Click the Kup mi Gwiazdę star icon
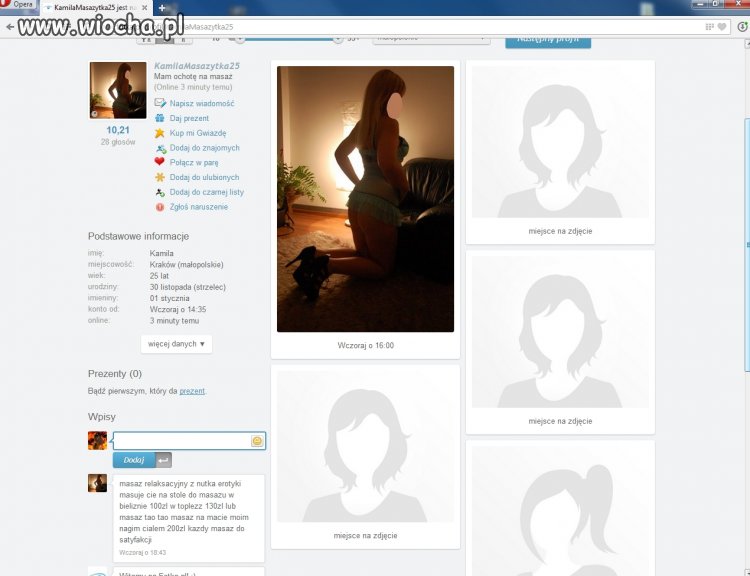 [x=160, y=133]
